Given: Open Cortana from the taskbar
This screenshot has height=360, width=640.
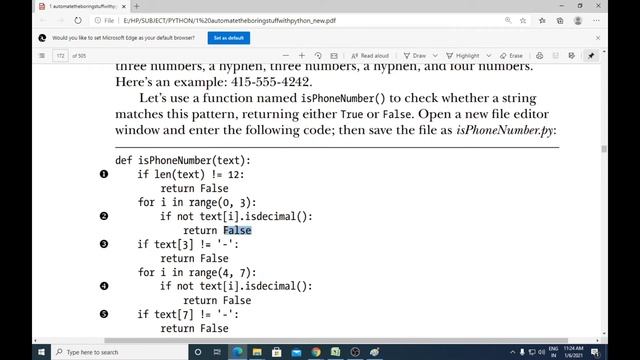Looking at the screenshot, I should (x=198, y=352).
